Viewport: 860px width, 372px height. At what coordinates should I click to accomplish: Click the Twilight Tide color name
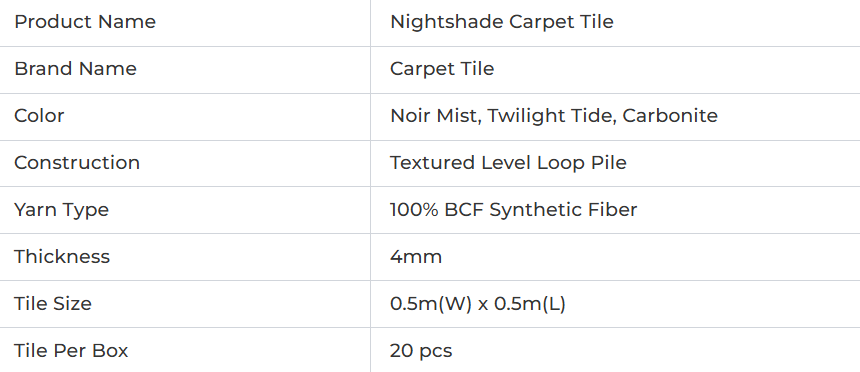(551, 116)
